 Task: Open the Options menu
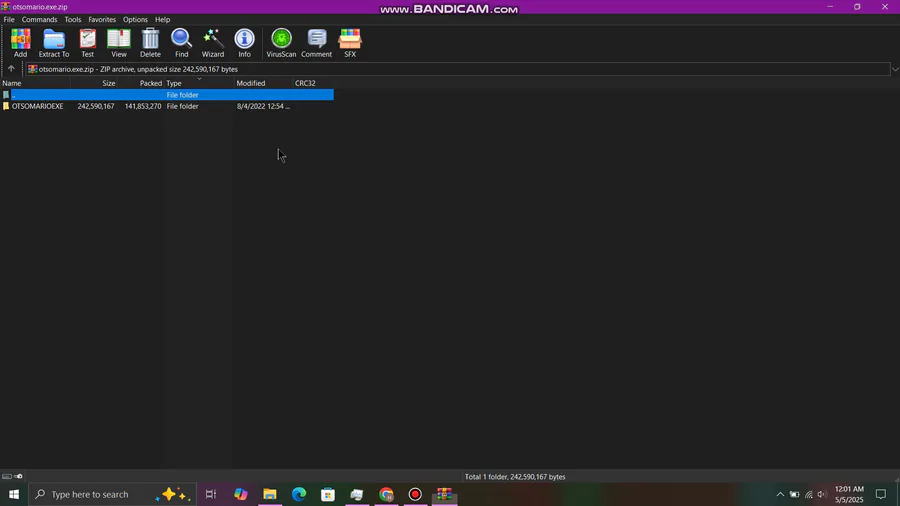[x=135, y=20]
